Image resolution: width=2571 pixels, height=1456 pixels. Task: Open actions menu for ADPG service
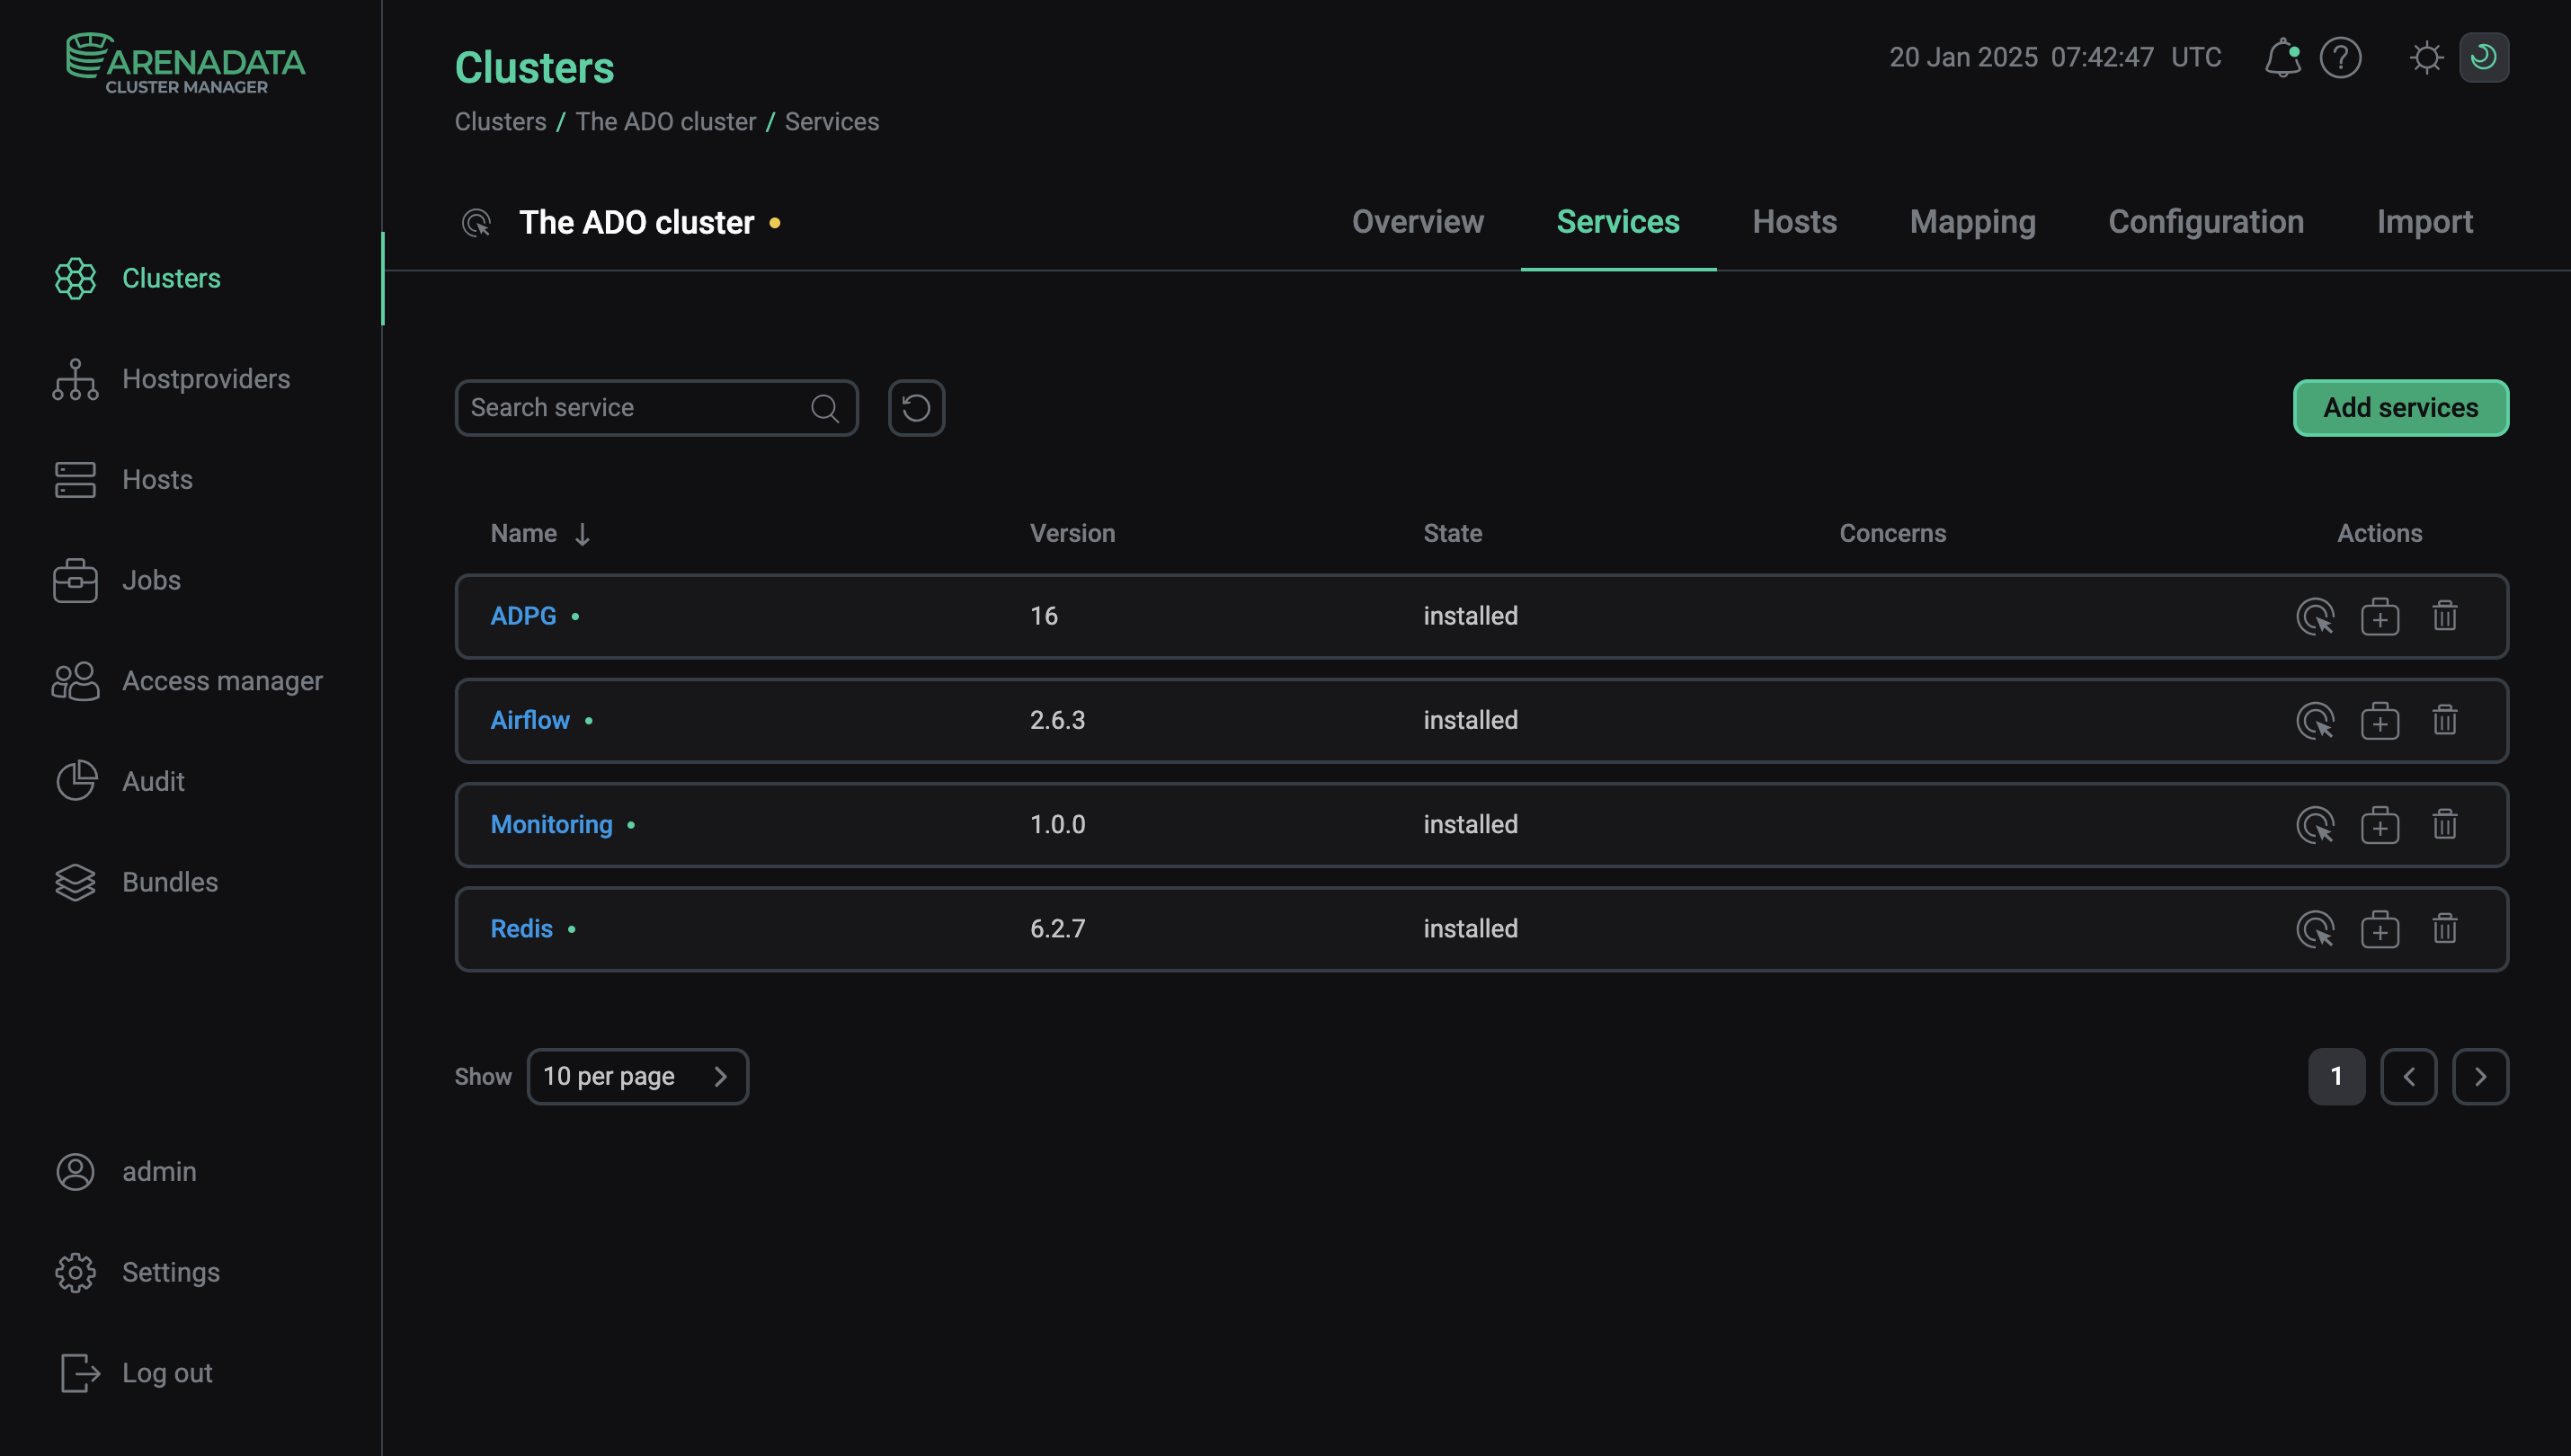pyautogui.click(x=2315, y=616)
